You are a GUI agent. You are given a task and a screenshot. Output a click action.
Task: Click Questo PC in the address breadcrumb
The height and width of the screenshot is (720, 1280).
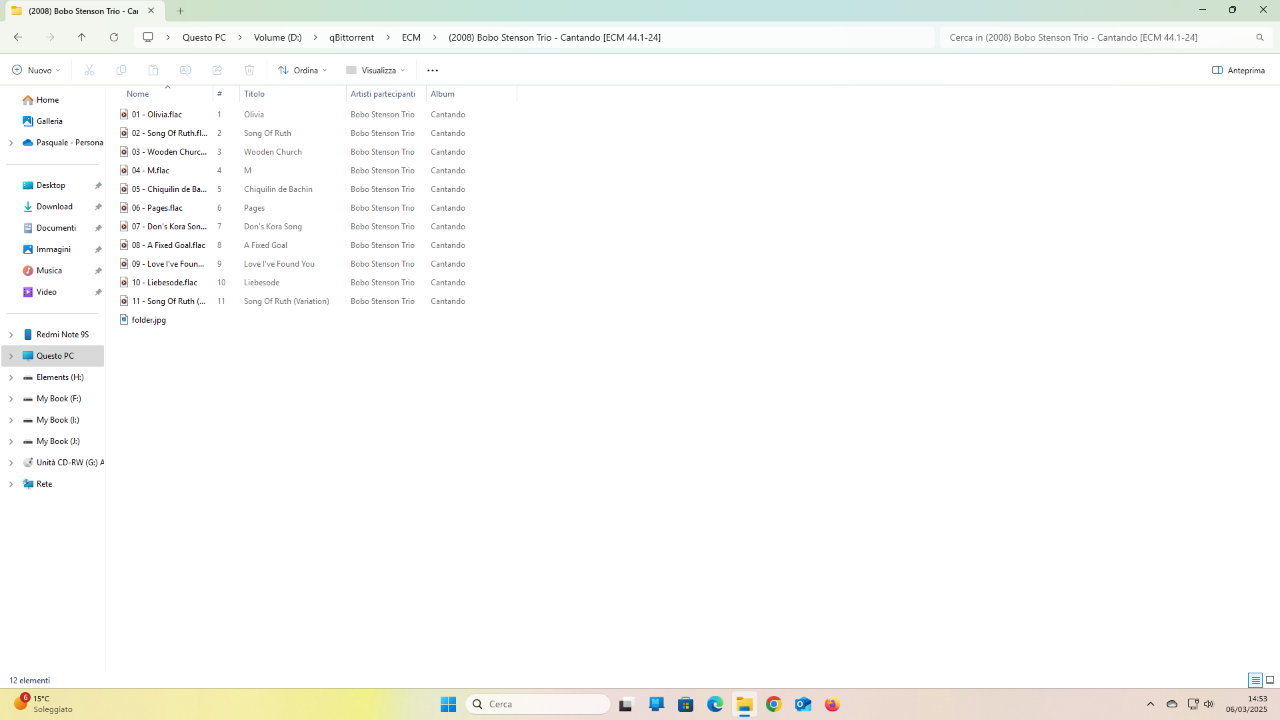[204, 37]
